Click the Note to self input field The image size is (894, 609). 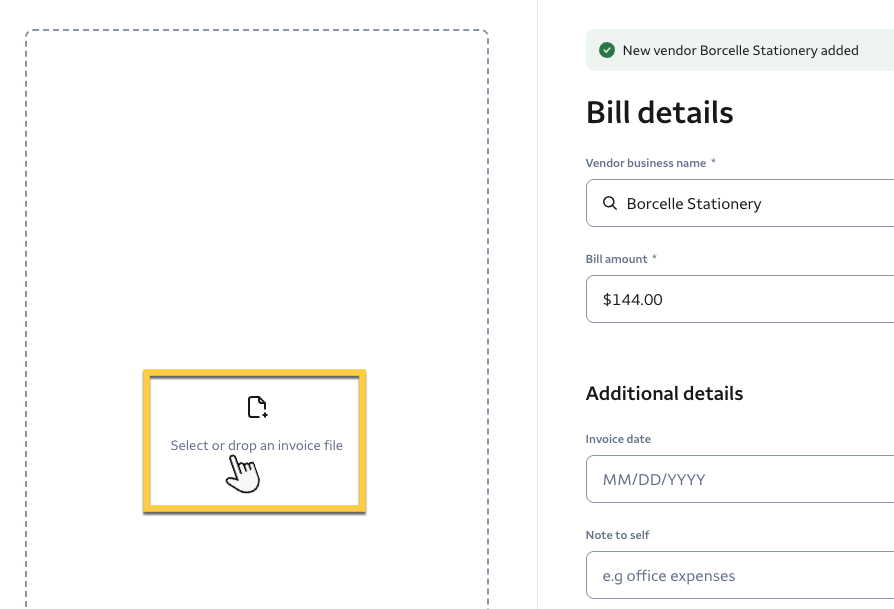tap(740, 575)
